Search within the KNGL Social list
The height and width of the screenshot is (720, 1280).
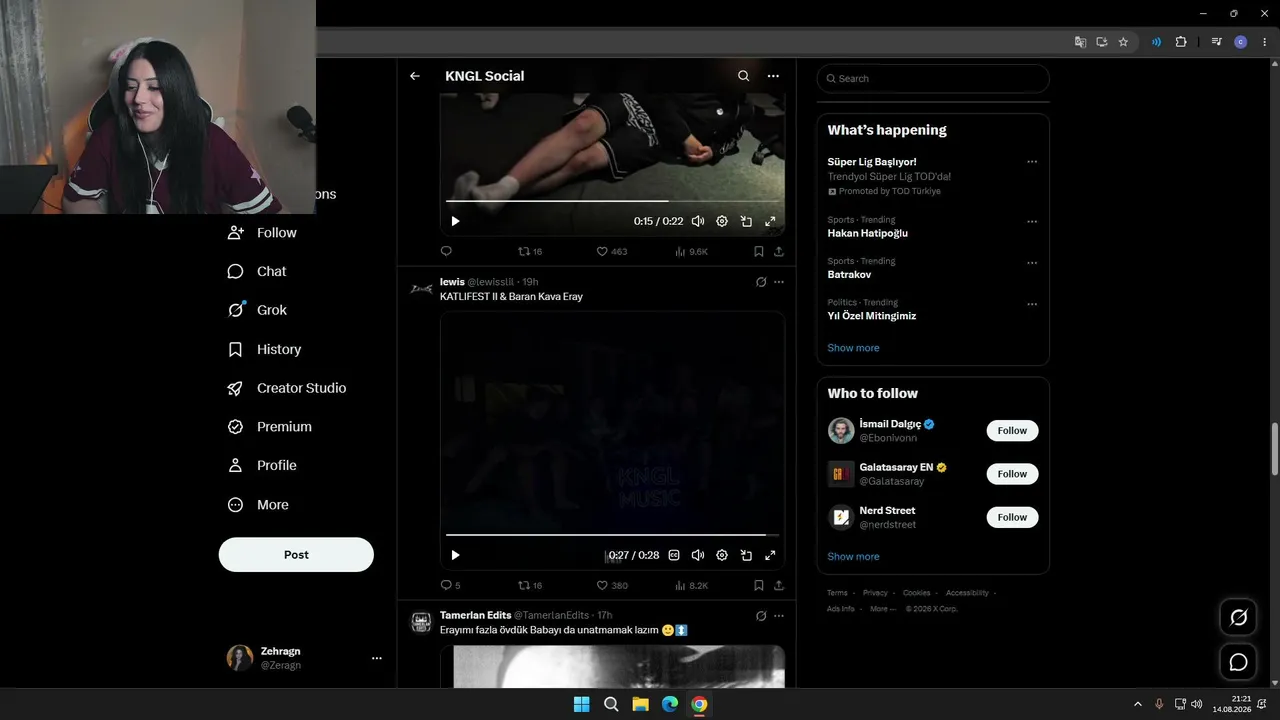click(743, 76)
